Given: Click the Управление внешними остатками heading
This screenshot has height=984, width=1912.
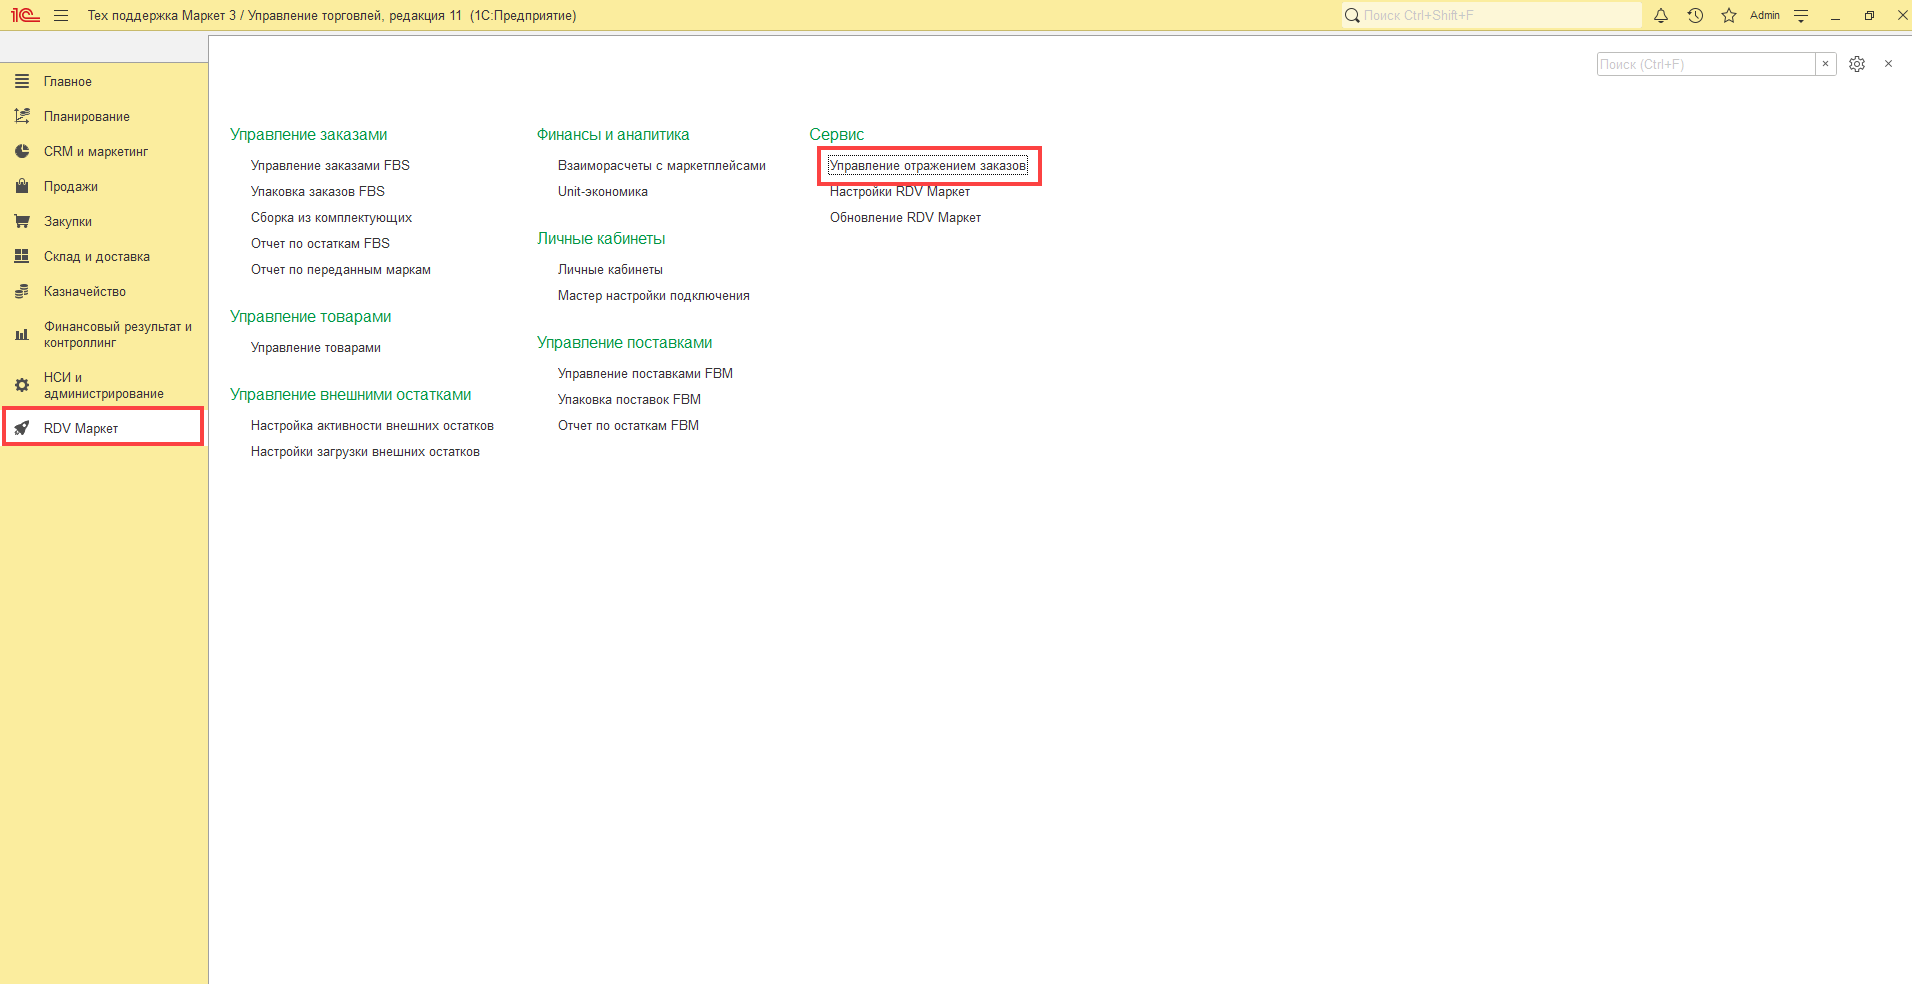Looking at the screenshot, I should [350, 395].
